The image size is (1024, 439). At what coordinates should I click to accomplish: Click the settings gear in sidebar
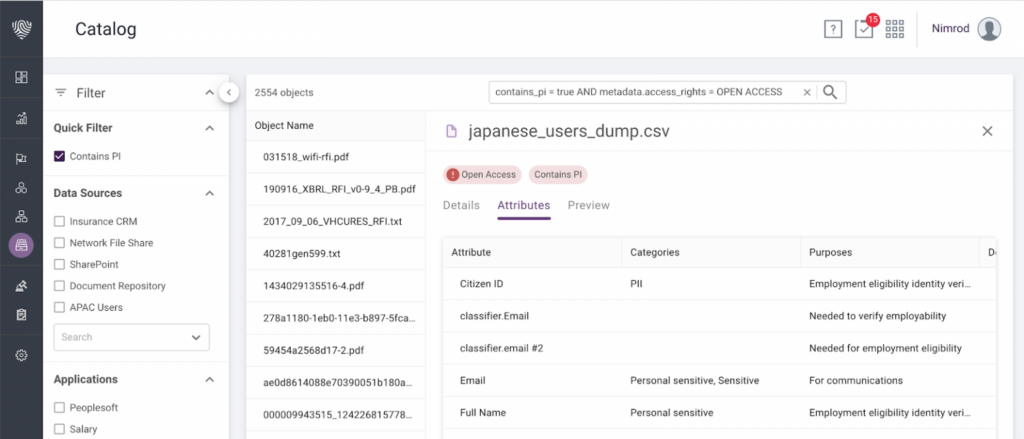[21, 355]
